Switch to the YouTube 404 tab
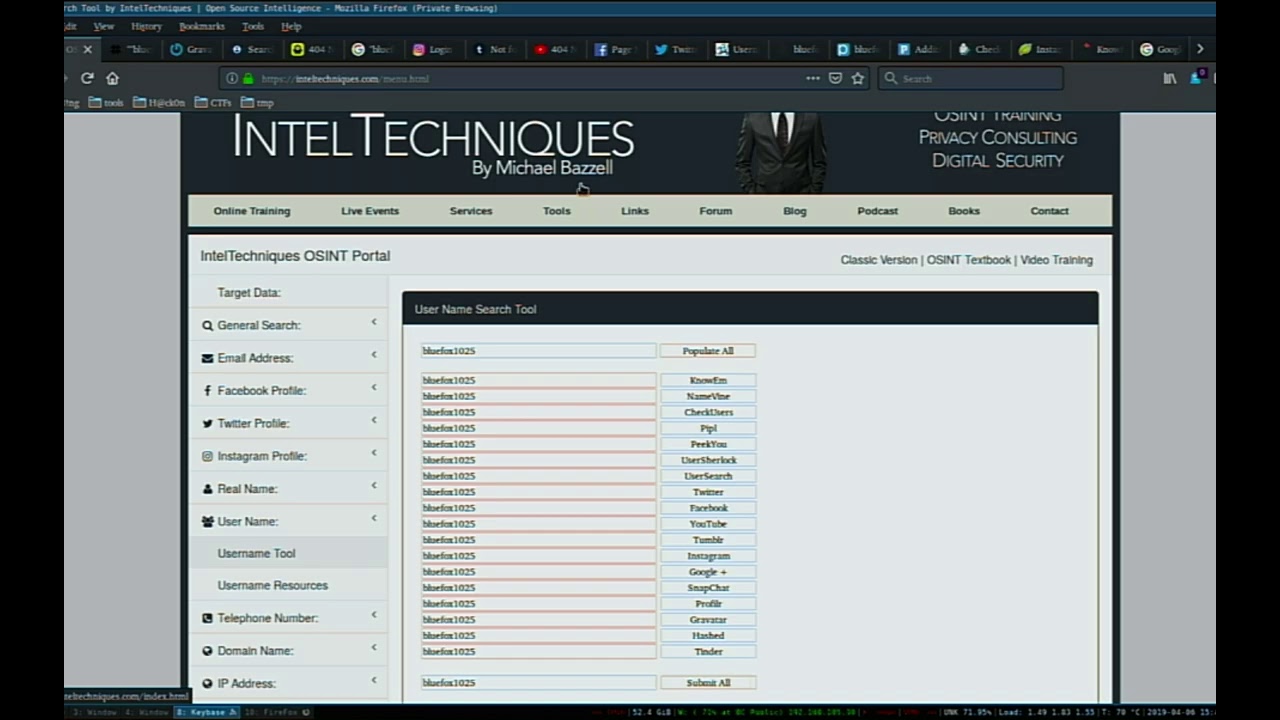This screenshot has height=720, width=1280. [x=554, y=49]
